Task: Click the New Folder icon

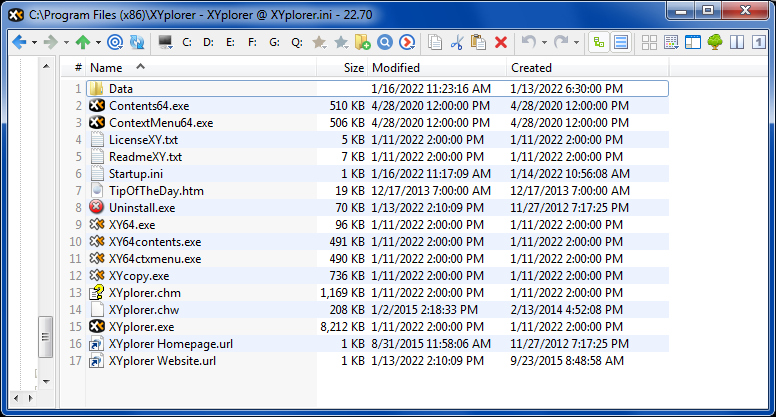Action: [362, 43]
